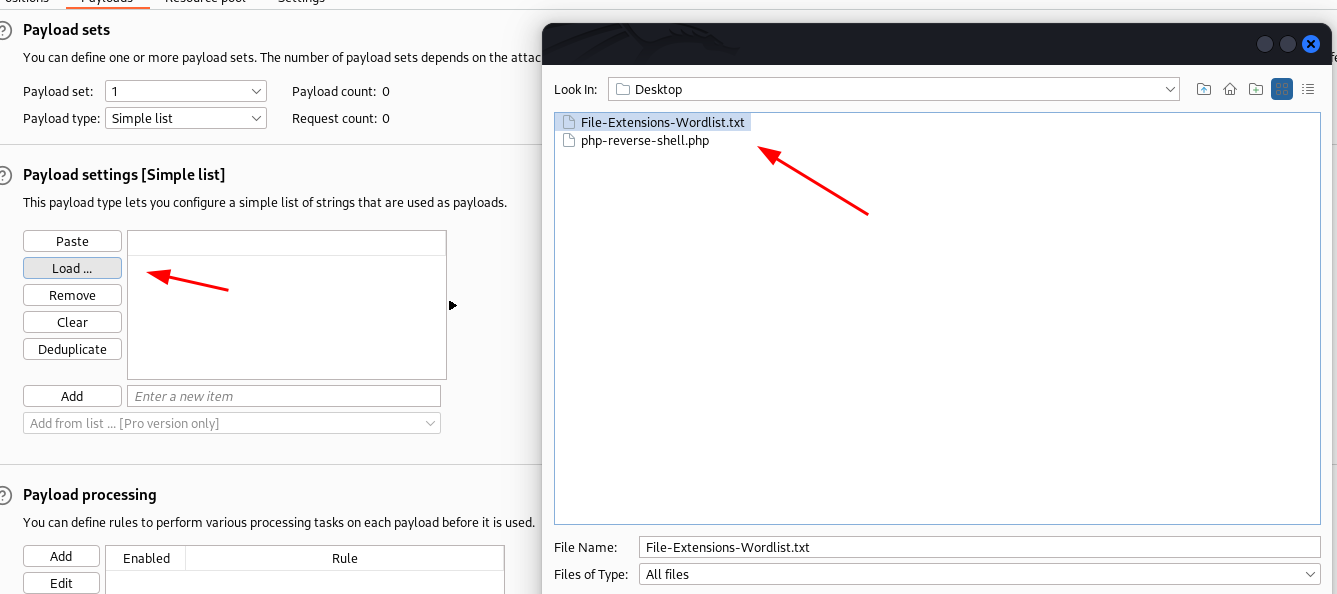Viewport: 1337px width, 594px height.
Task: Jump to Home directory in file dialog
Action: pyautogui.click(x=1230, y=89)
